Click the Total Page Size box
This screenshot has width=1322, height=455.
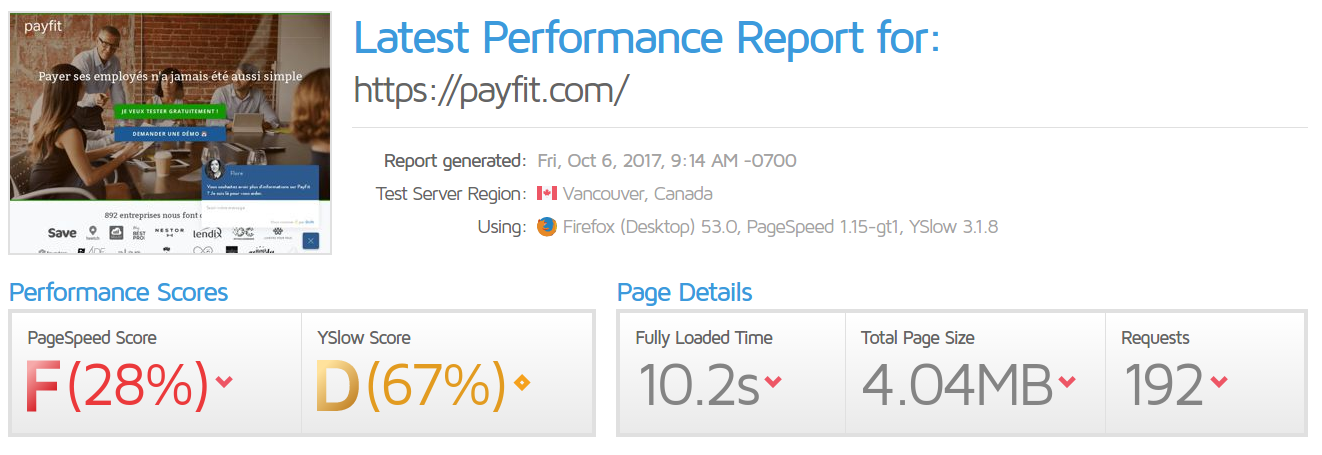click(975, 373)
